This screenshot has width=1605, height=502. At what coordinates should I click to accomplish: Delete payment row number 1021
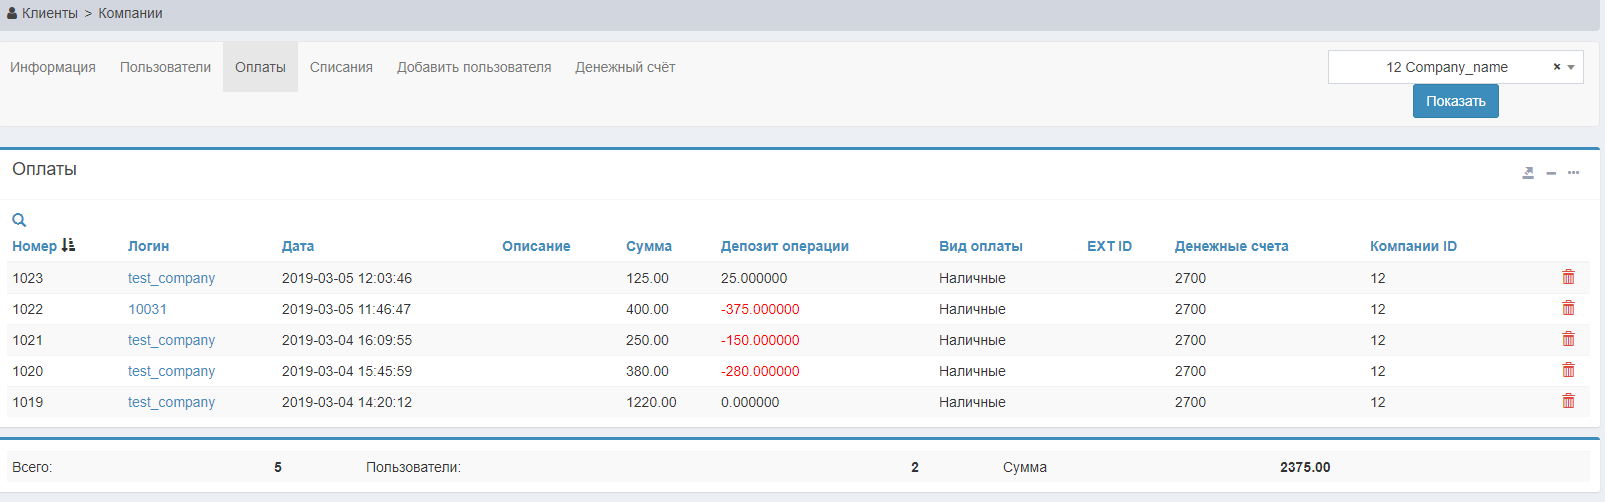1568,339
